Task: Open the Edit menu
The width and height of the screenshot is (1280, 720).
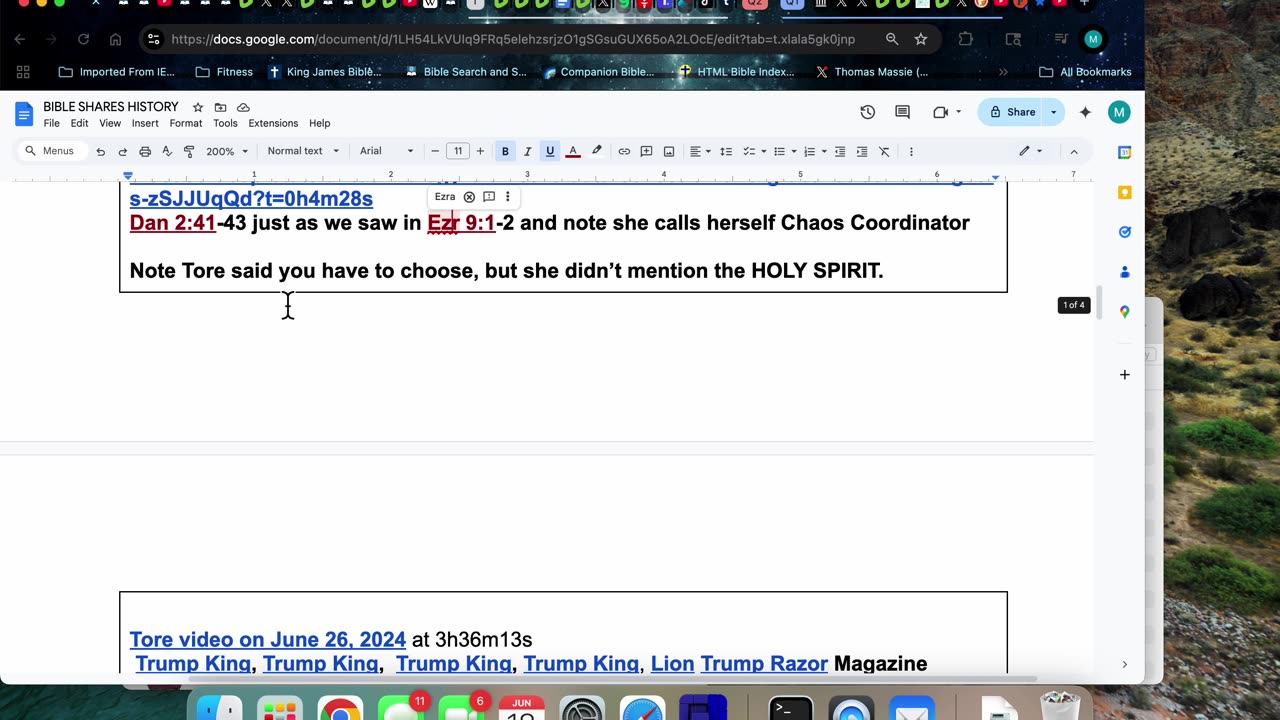Action: pos(79,123)
